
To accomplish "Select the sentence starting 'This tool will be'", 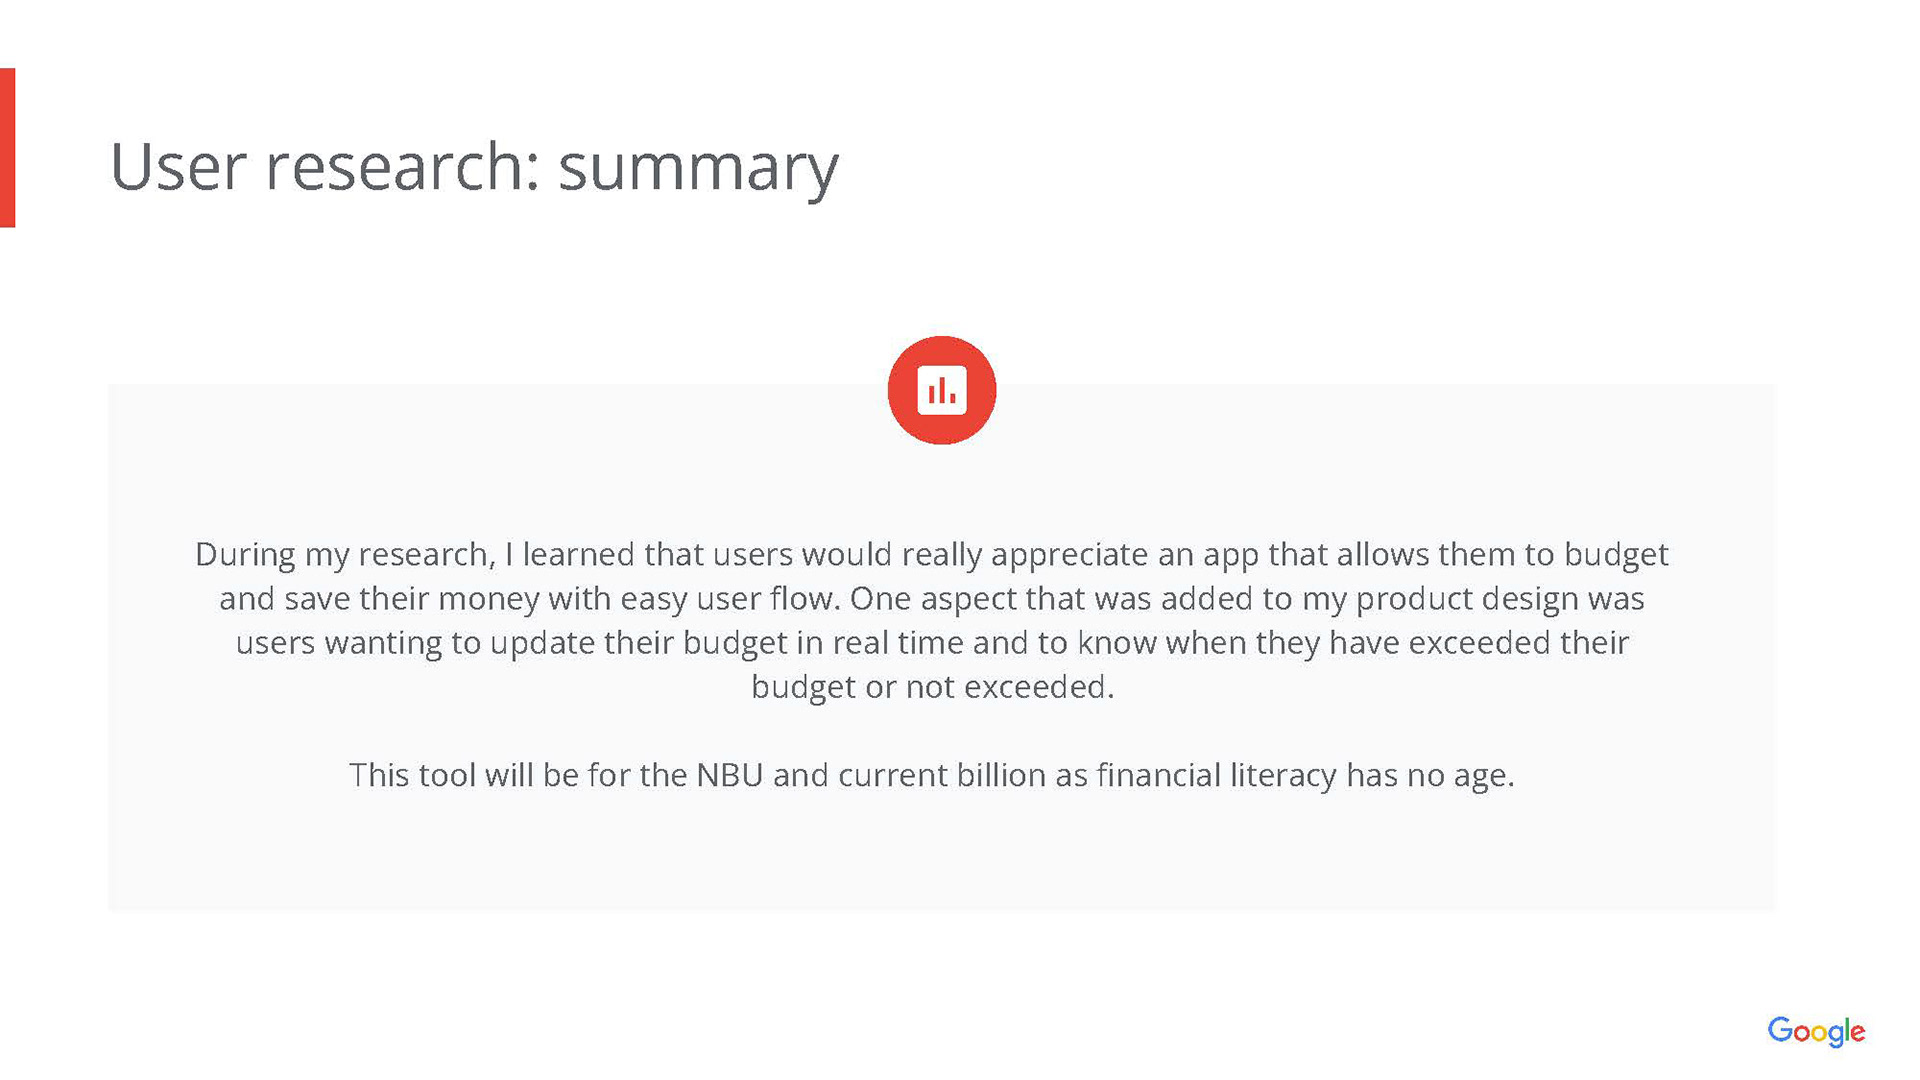I will (931, 775).
